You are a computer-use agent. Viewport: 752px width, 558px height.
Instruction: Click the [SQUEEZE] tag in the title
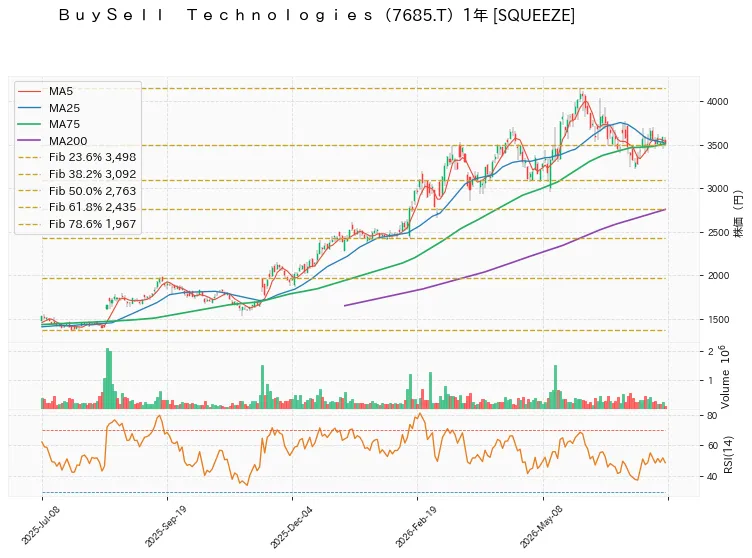pyautogui.click(x=533, y=15)
